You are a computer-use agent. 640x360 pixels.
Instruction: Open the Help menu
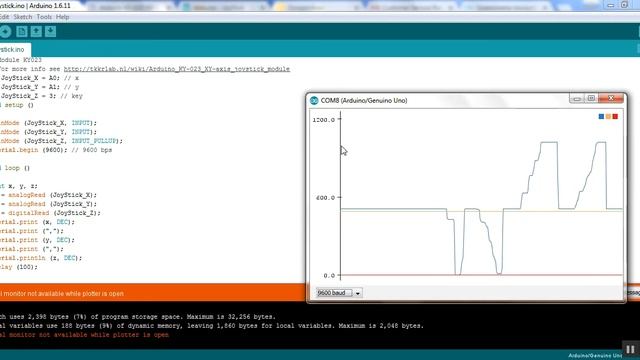coord(62,17)
